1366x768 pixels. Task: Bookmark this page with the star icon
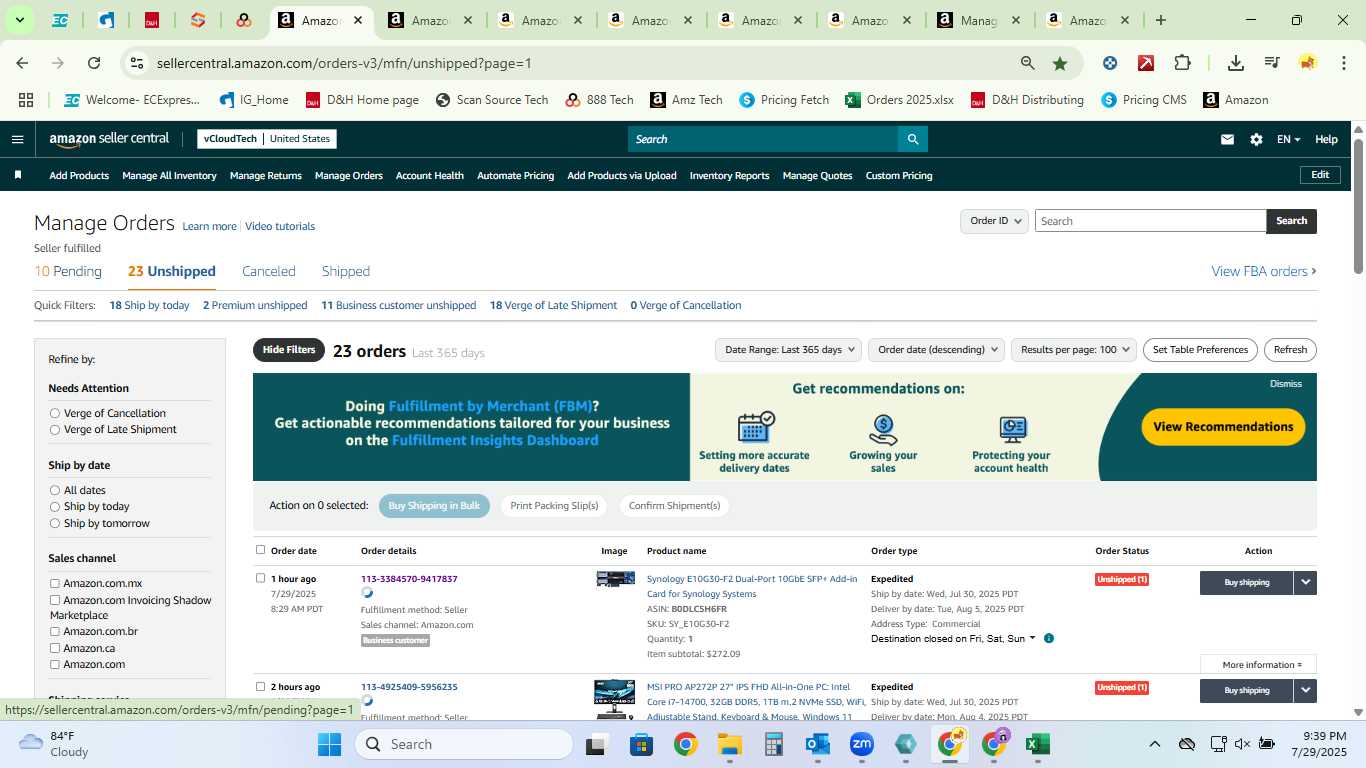tap(1060, 63)
